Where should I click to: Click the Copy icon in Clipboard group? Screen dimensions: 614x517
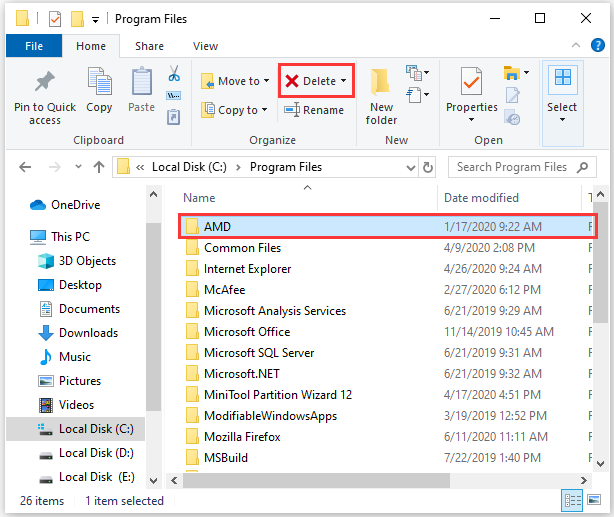coord(99,81)
